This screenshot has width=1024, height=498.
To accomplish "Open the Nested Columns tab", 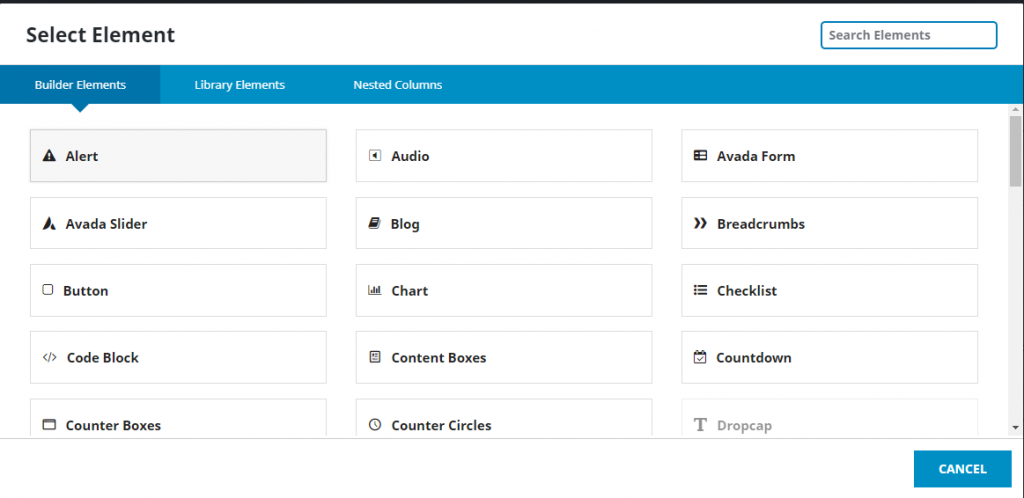I will tap(398, 85).
